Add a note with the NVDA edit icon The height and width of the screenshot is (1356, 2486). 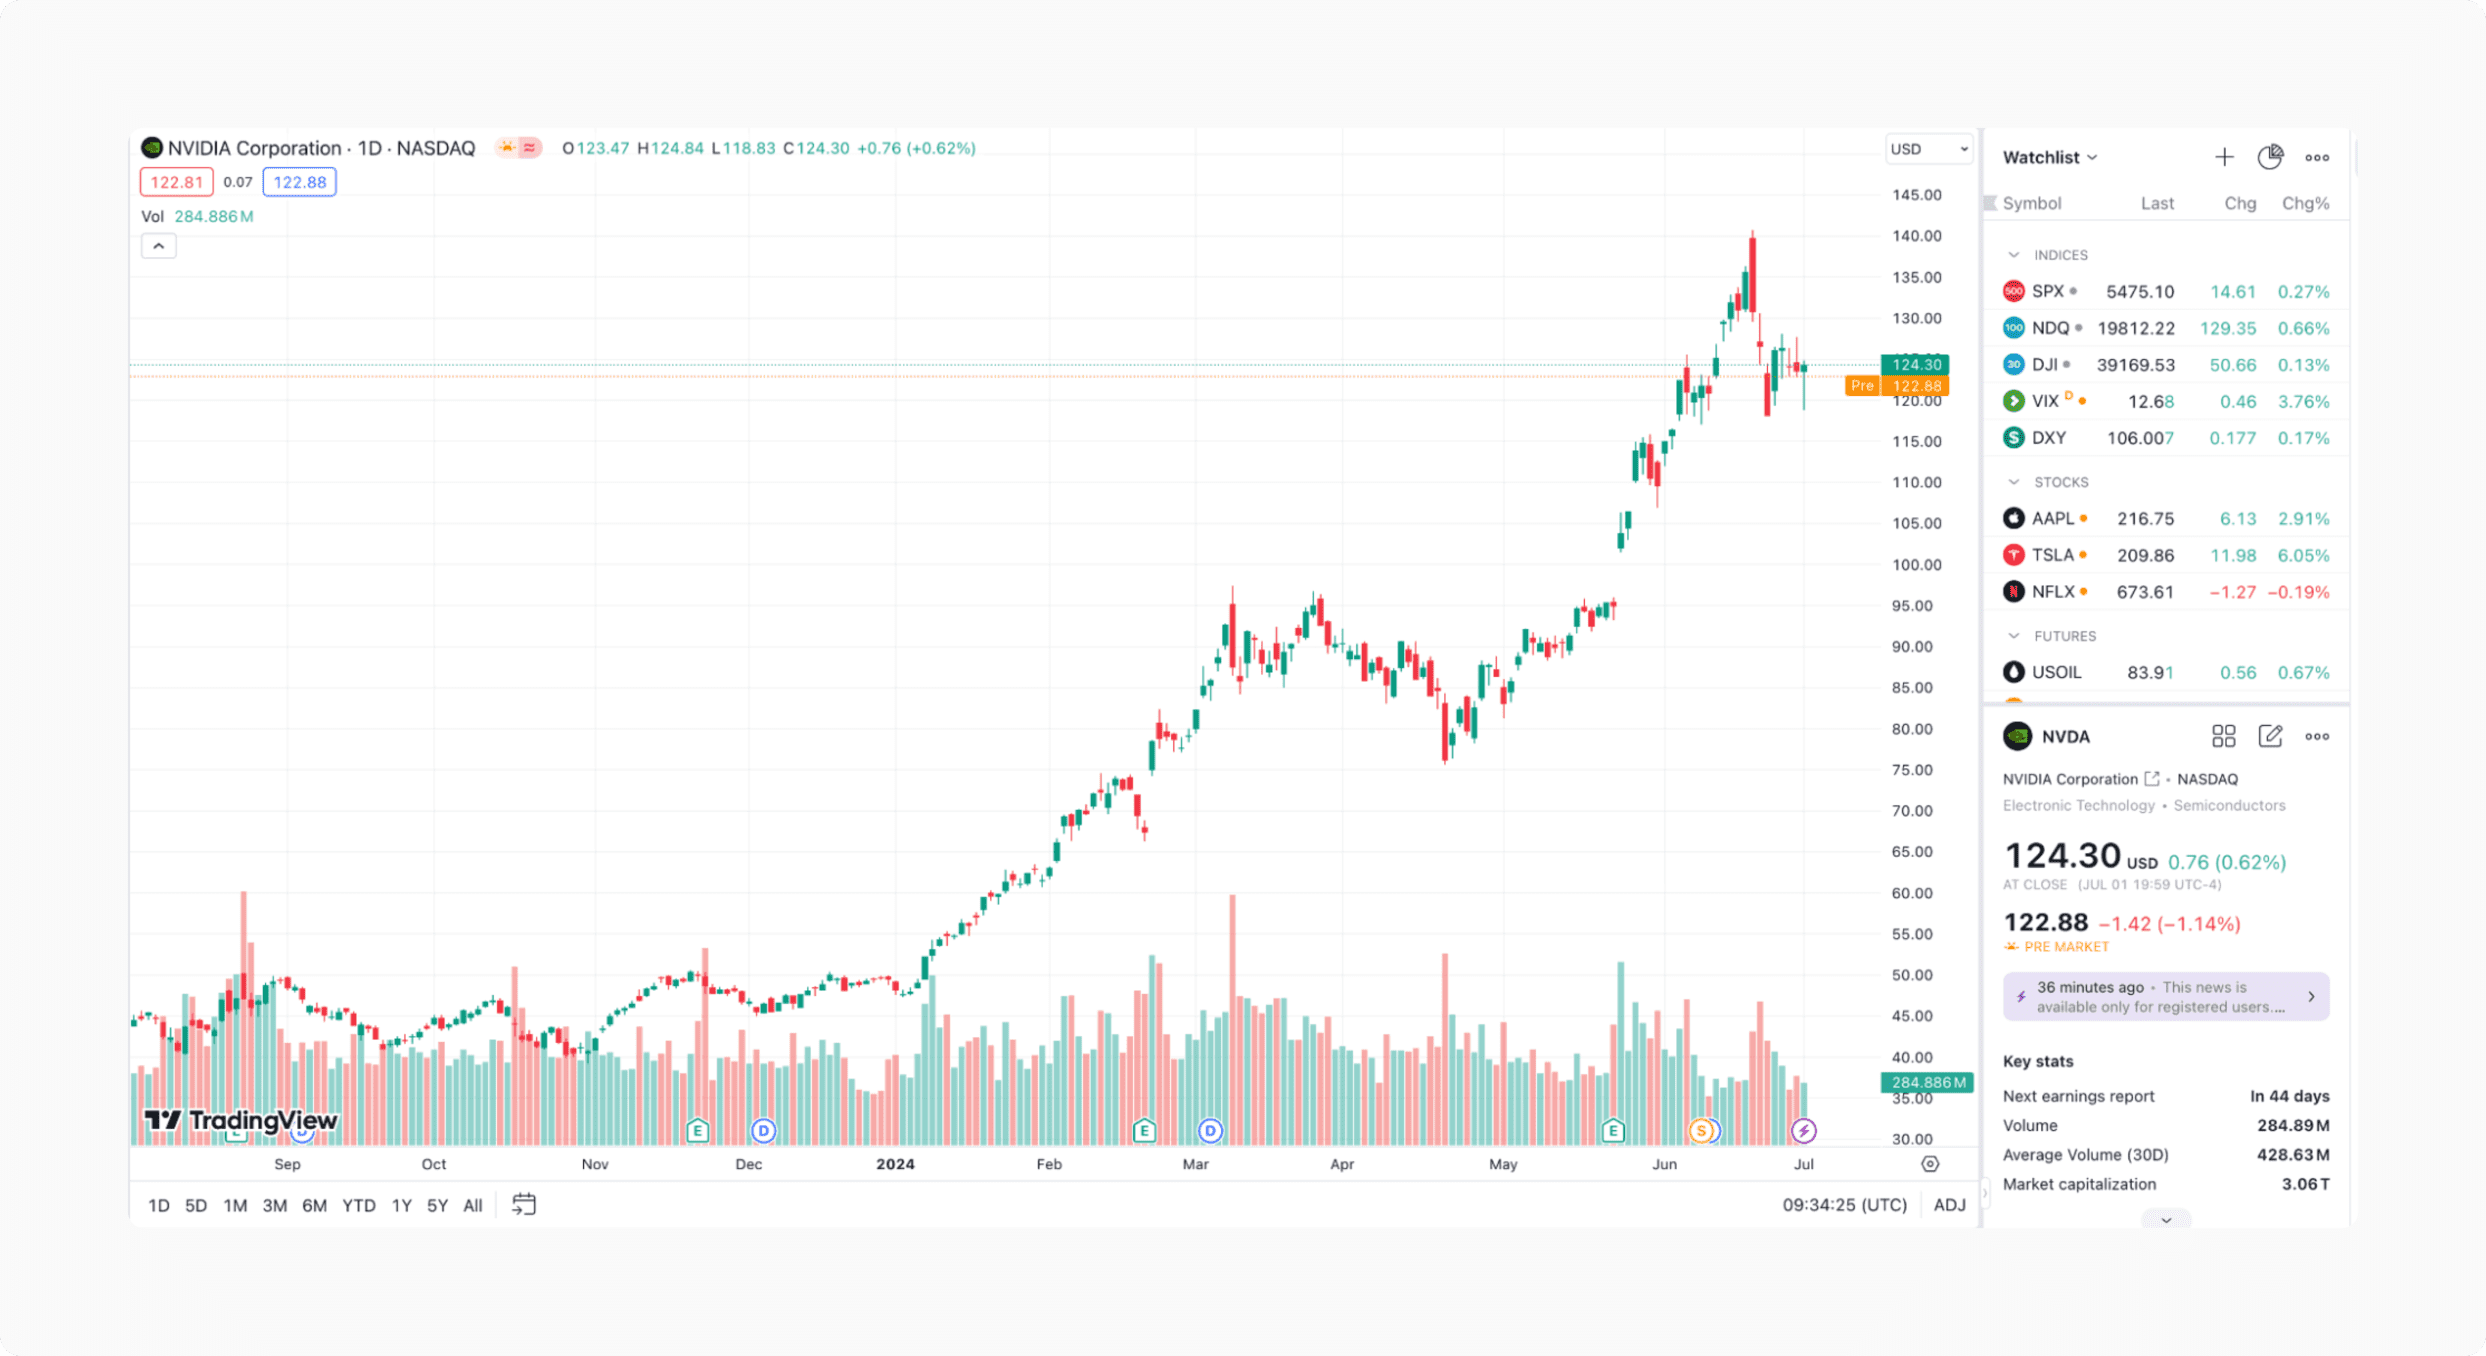pos(2270,736)
